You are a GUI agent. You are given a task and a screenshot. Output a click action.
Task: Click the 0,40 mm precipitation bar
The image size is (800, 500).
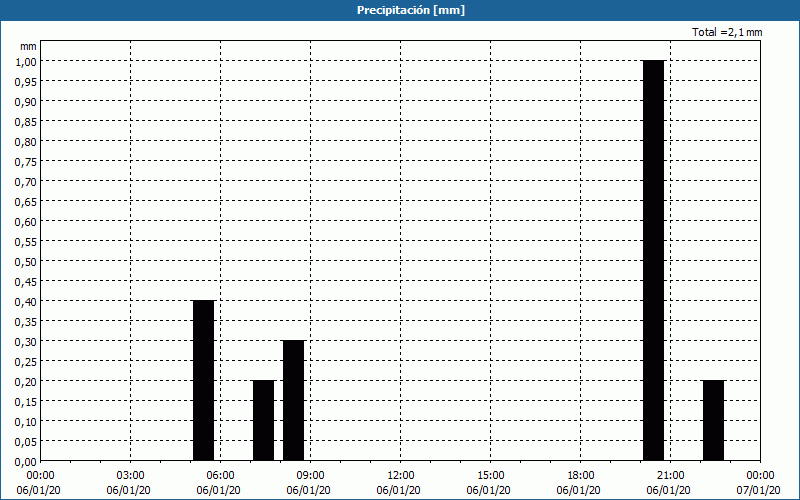(204, 381)
